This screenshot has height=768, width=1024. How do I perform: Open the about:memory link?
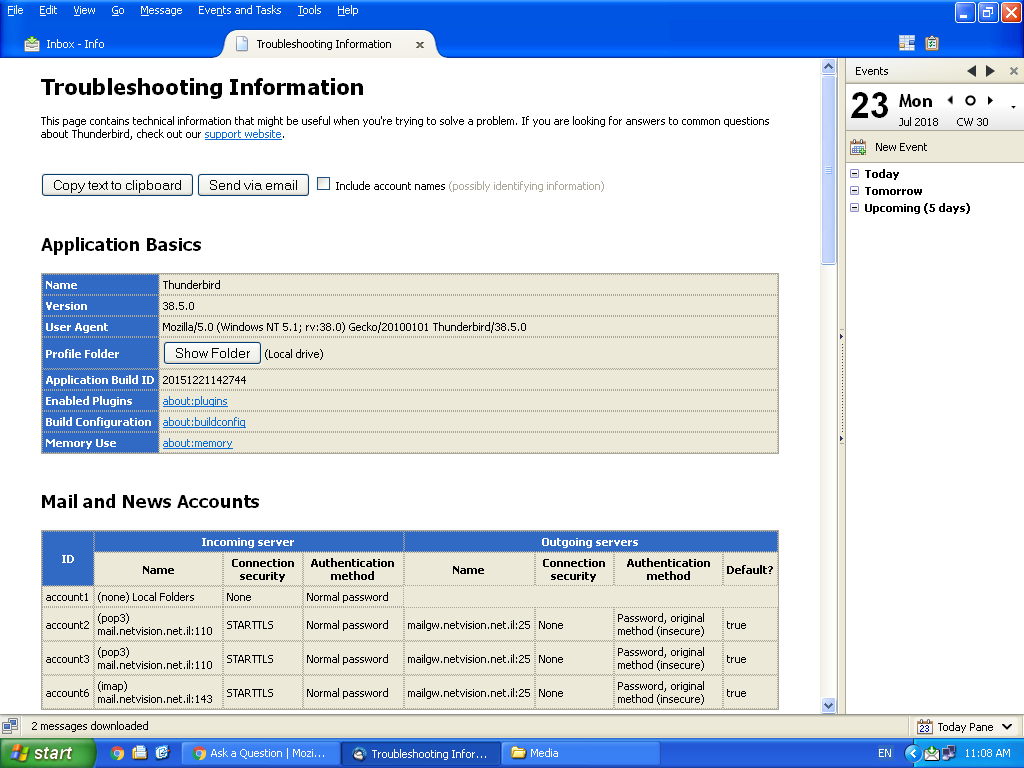[x=197, y=443]
